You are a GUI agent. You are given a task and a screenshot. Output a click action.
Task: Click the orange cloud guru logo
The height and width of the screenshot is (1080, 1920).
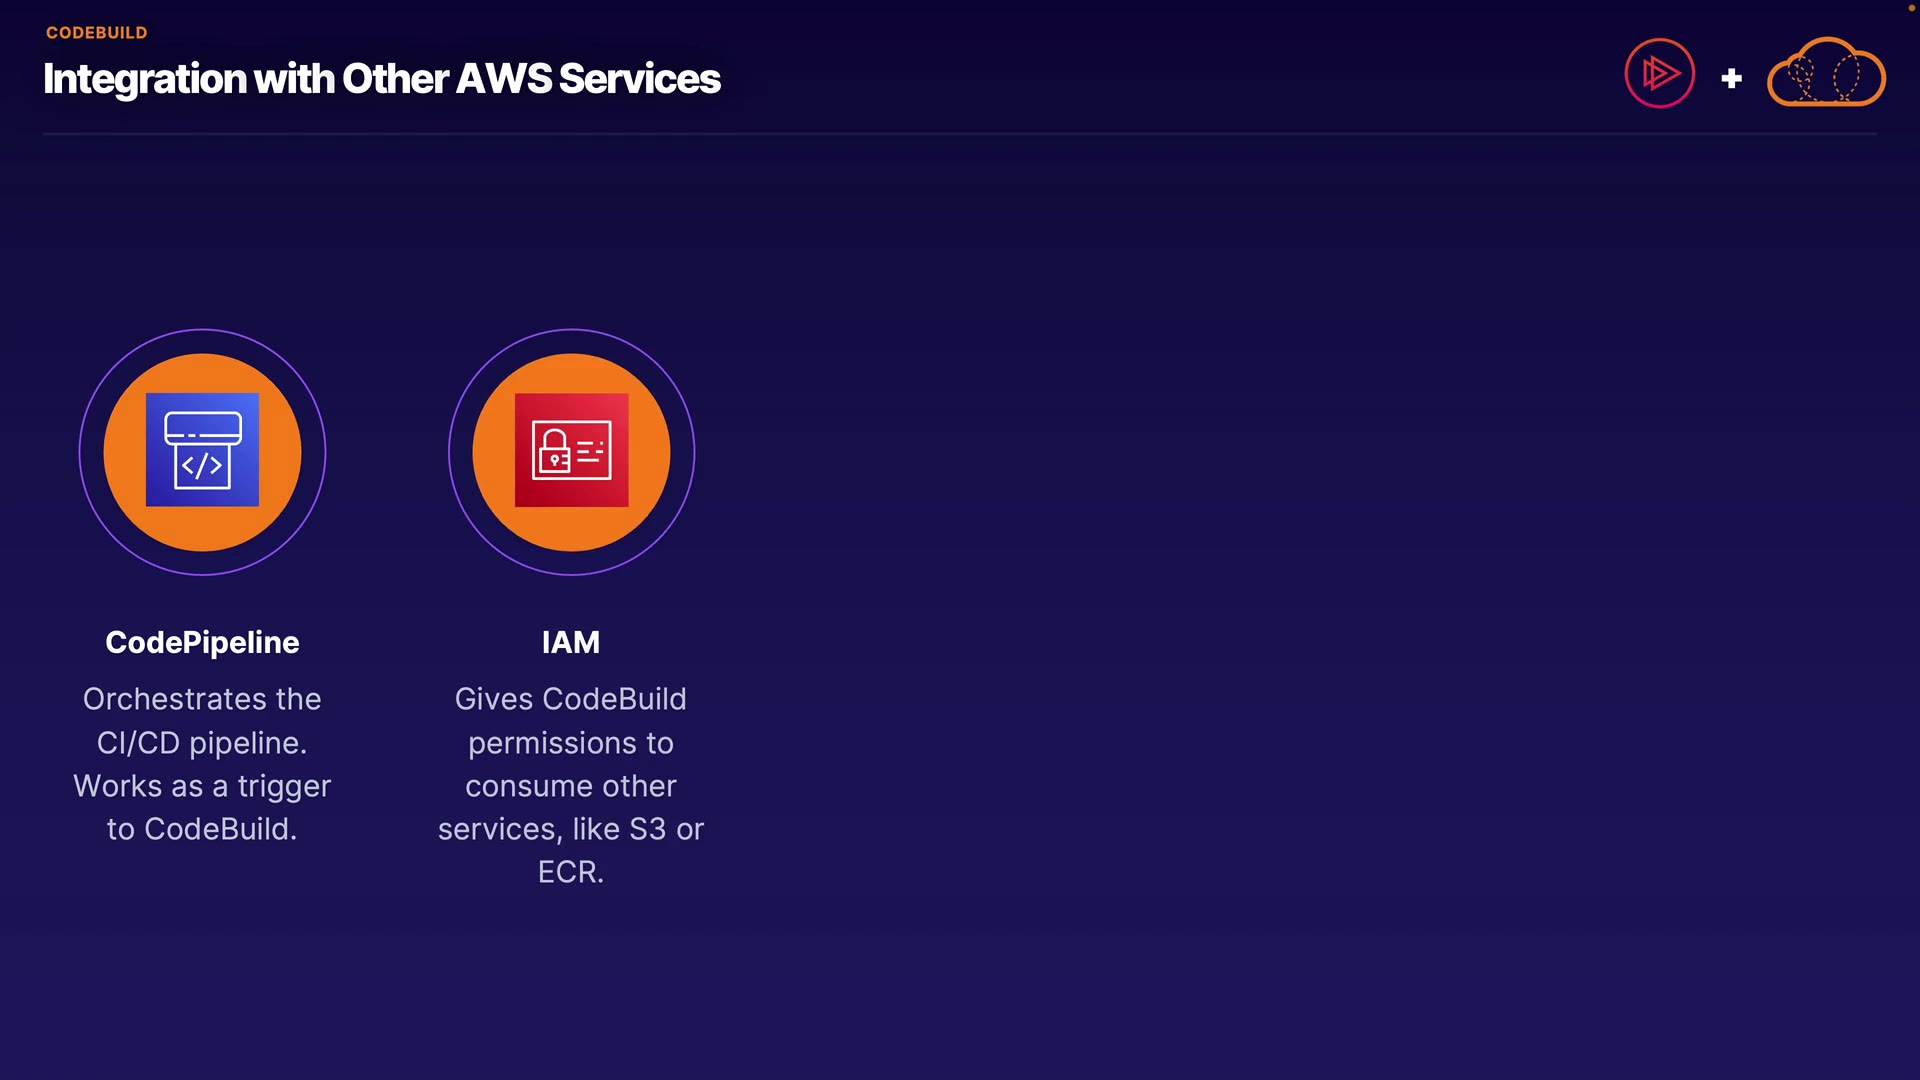(1826, 72)
